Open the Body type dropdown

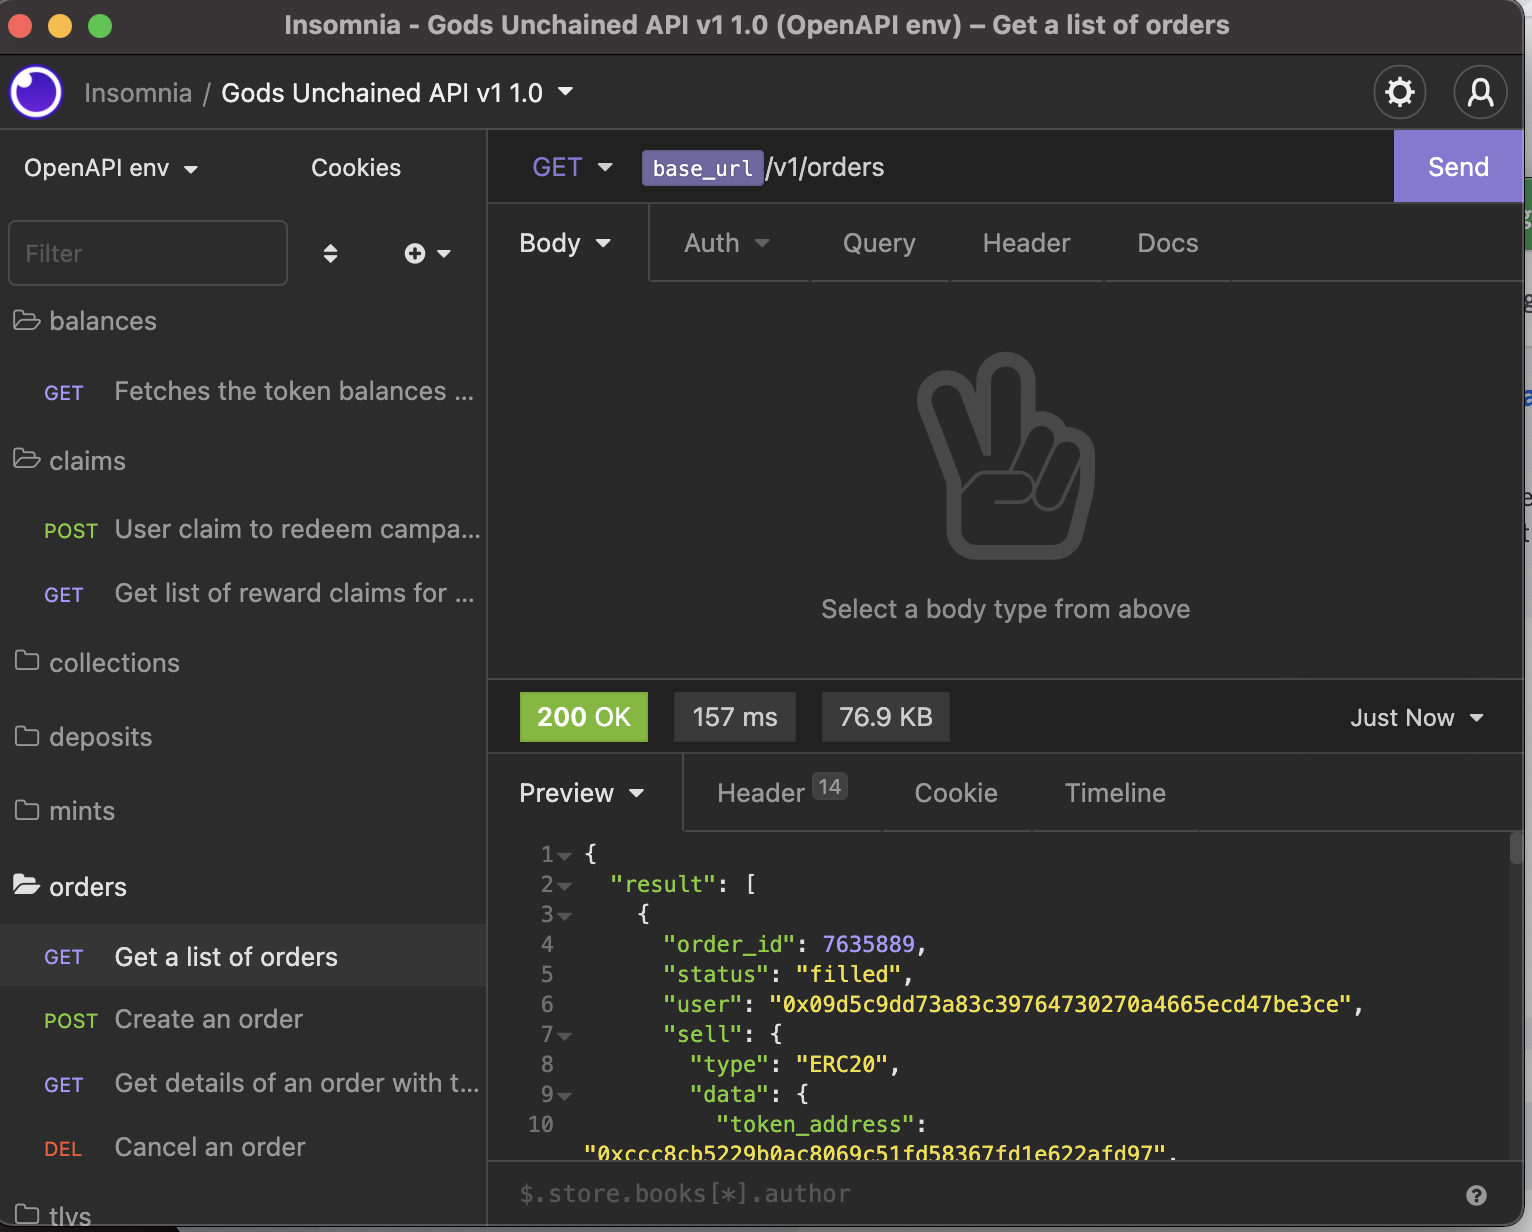click(565, 243)
